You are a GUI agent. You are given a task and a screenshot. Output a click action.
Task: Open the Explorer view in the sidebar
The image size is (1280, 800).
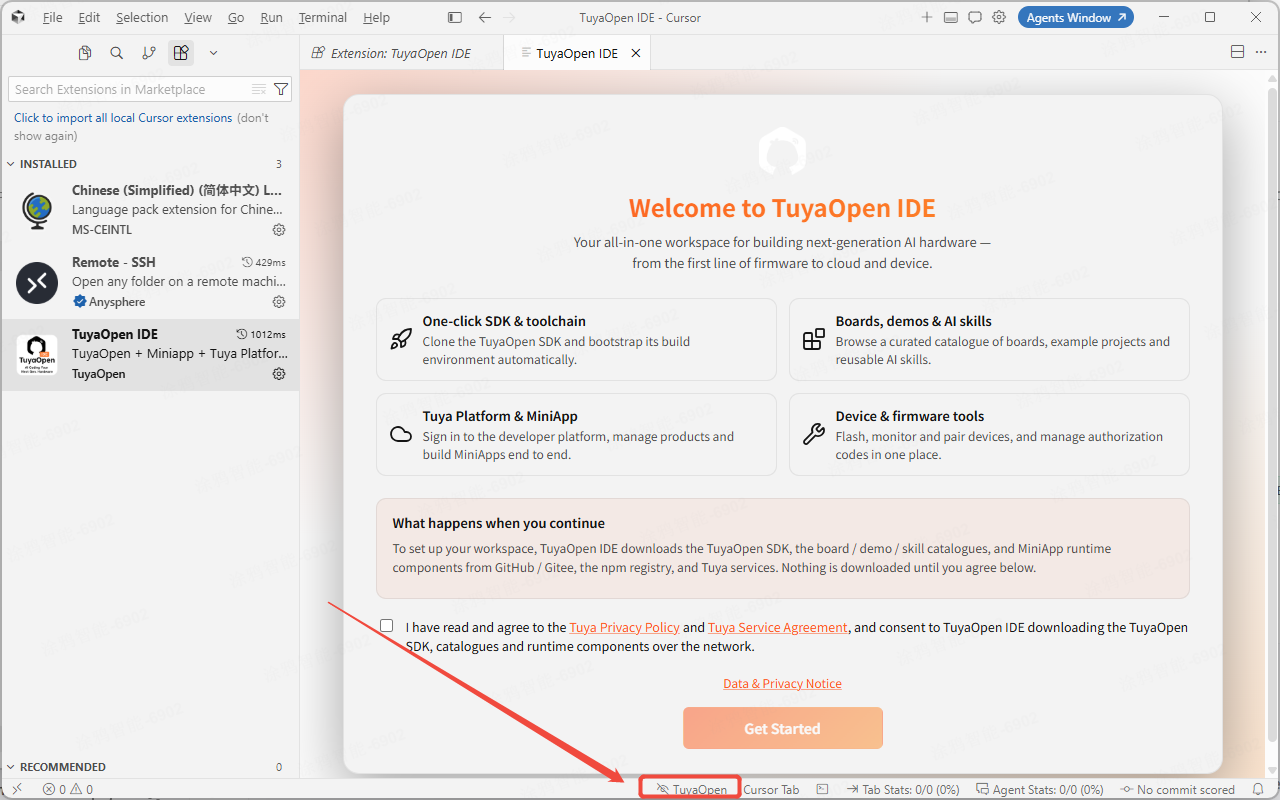coord(85,53)
